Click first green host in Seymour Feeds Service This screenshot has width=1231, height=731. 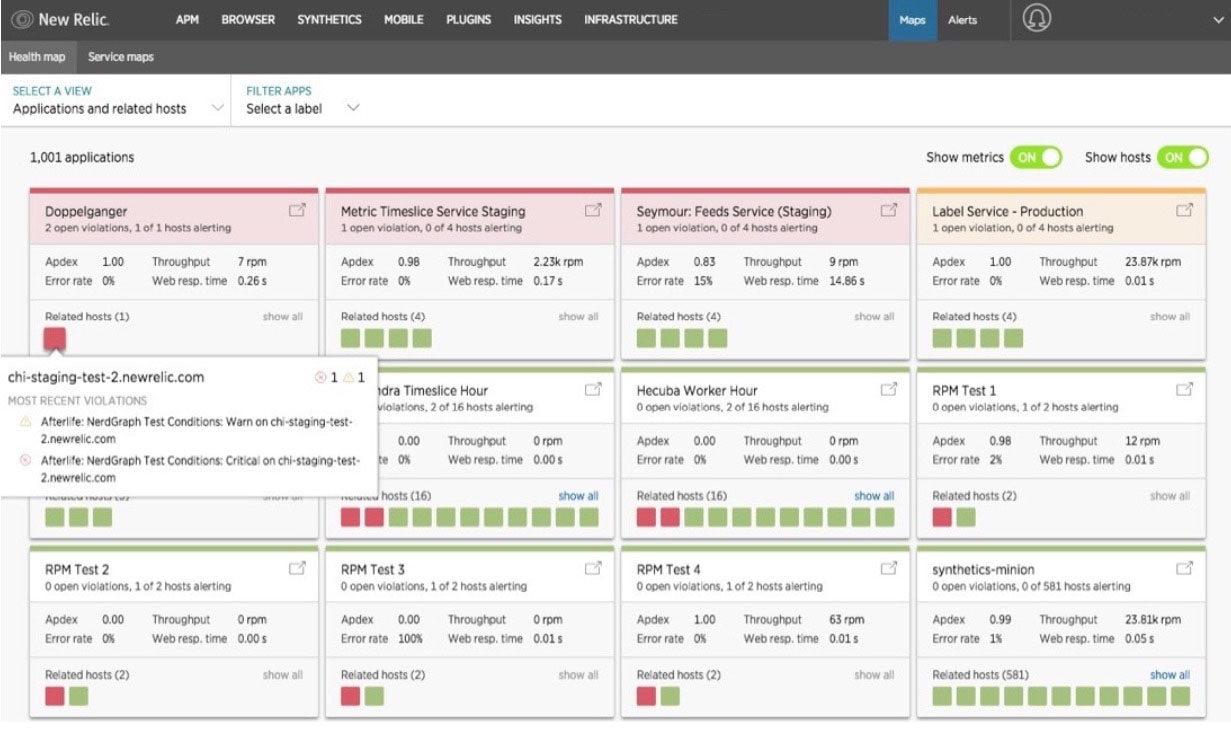647,338
